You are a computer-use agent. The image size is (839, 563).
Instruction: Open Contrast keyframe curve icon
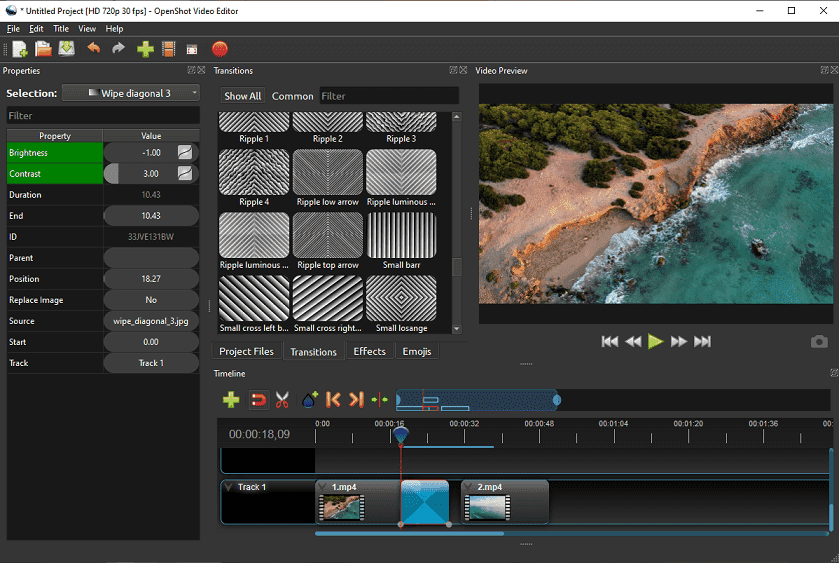185,173
